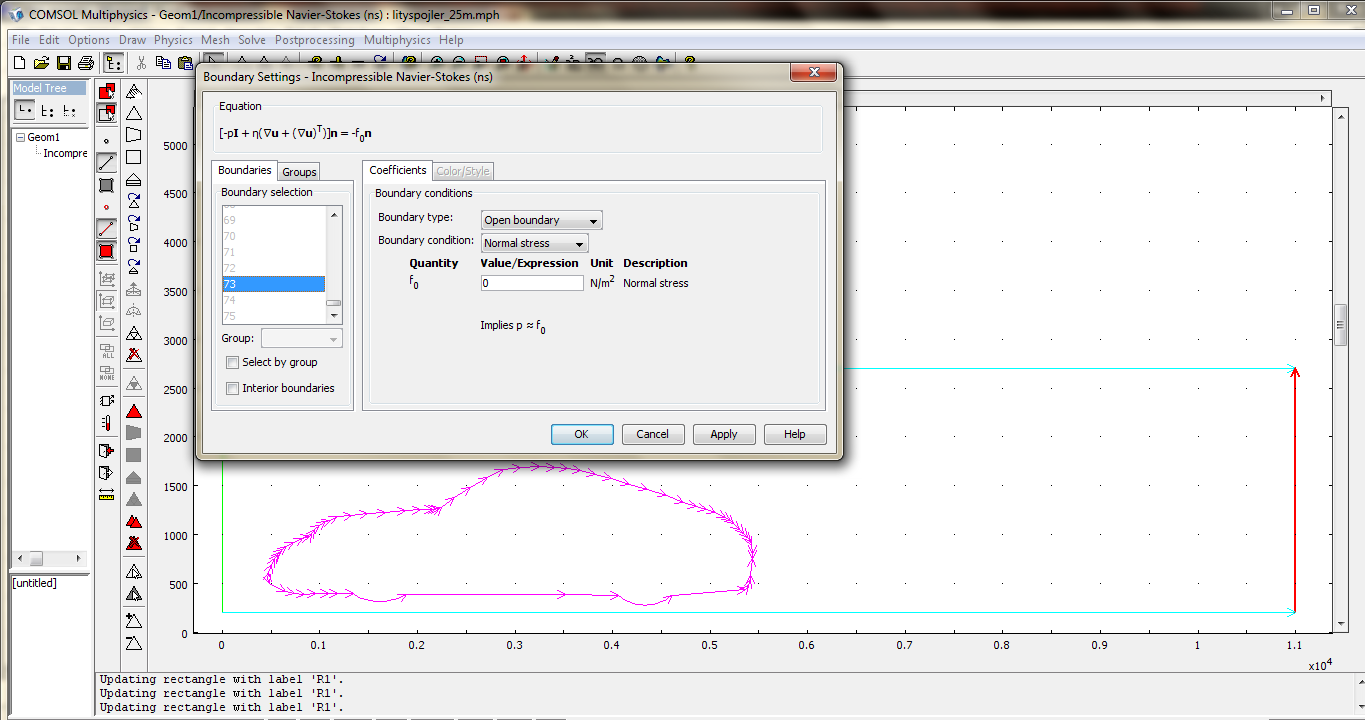1365x720 pixels.
Task: Save the model with the floppy disk icon
Action: (x=63, y=63)
